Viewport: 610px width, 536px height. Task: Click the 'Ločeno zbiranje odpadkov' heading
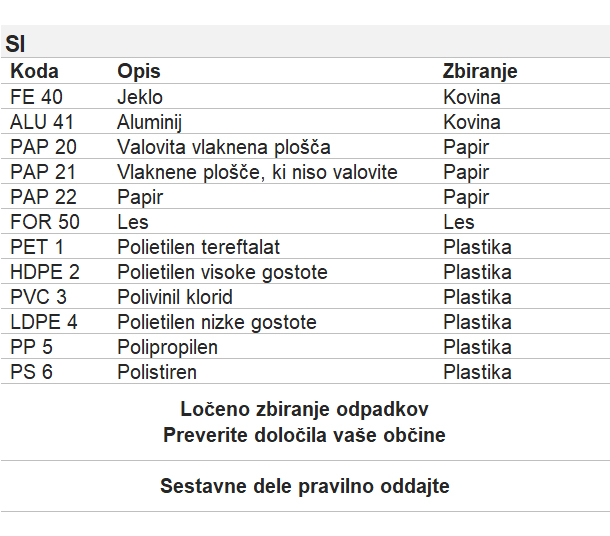(304, 409)
